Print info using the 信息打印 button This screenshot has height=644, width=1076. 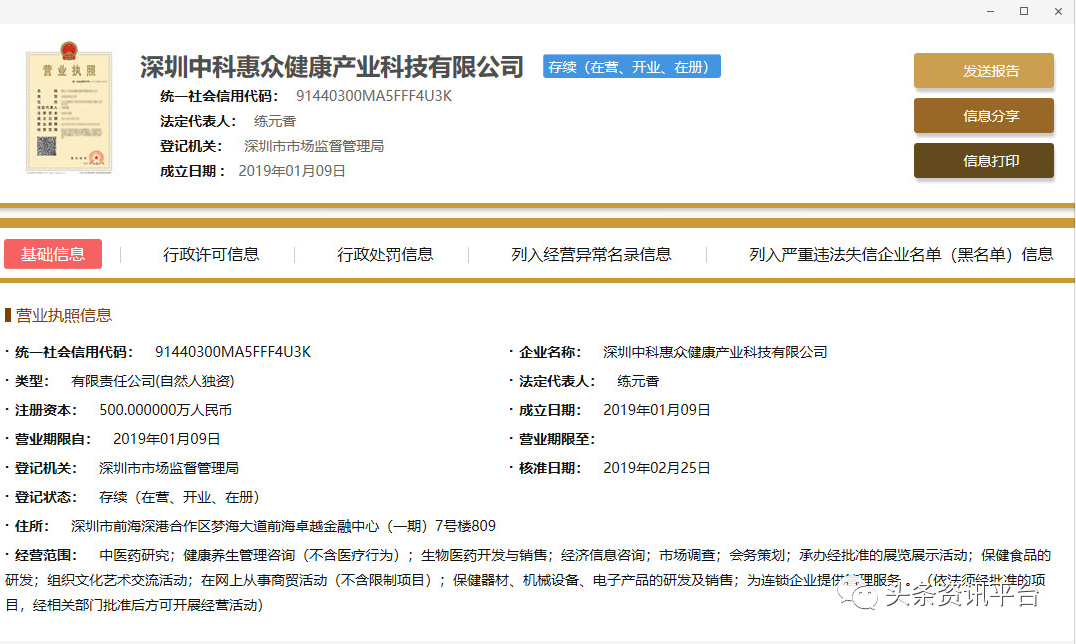pos(983,161)
